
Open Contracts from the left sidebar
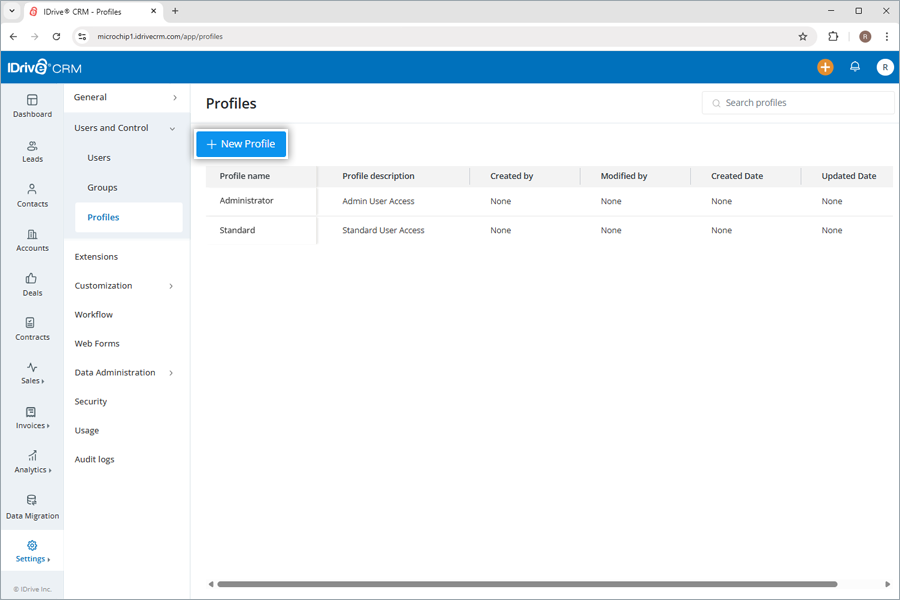32,330
